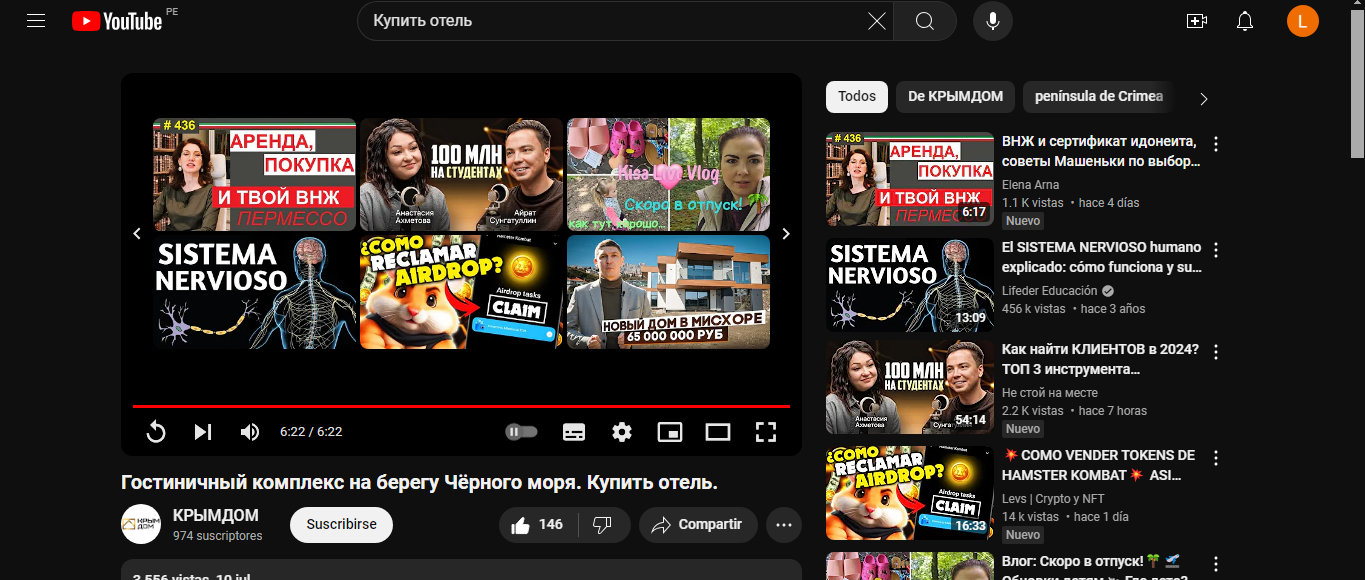1365x580 pixels.
Task: Select the Todos filter chip
Action: tap(857, 97)
